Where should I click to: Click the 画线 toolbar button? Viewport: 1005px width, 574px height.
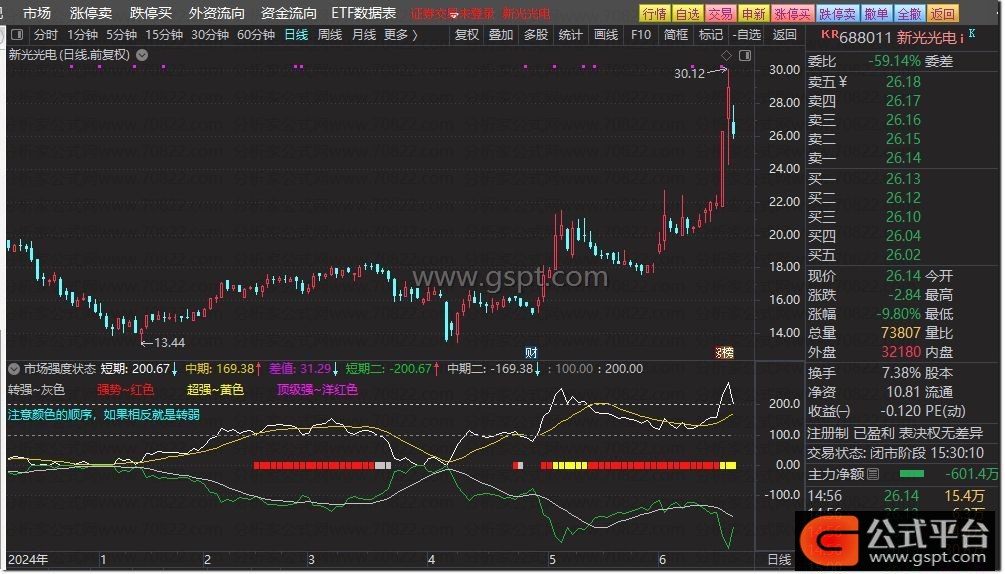(x=606, y=35)
